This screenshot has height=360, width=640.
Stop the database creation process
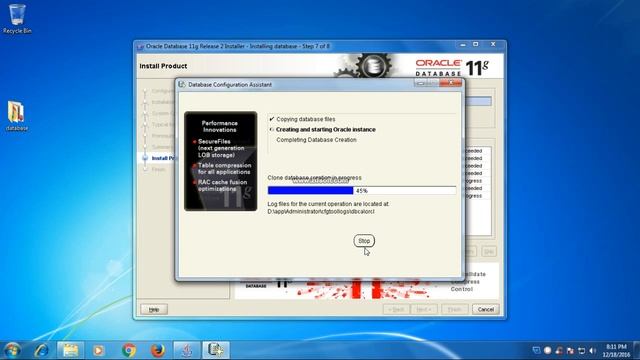[x=364, y=241]
